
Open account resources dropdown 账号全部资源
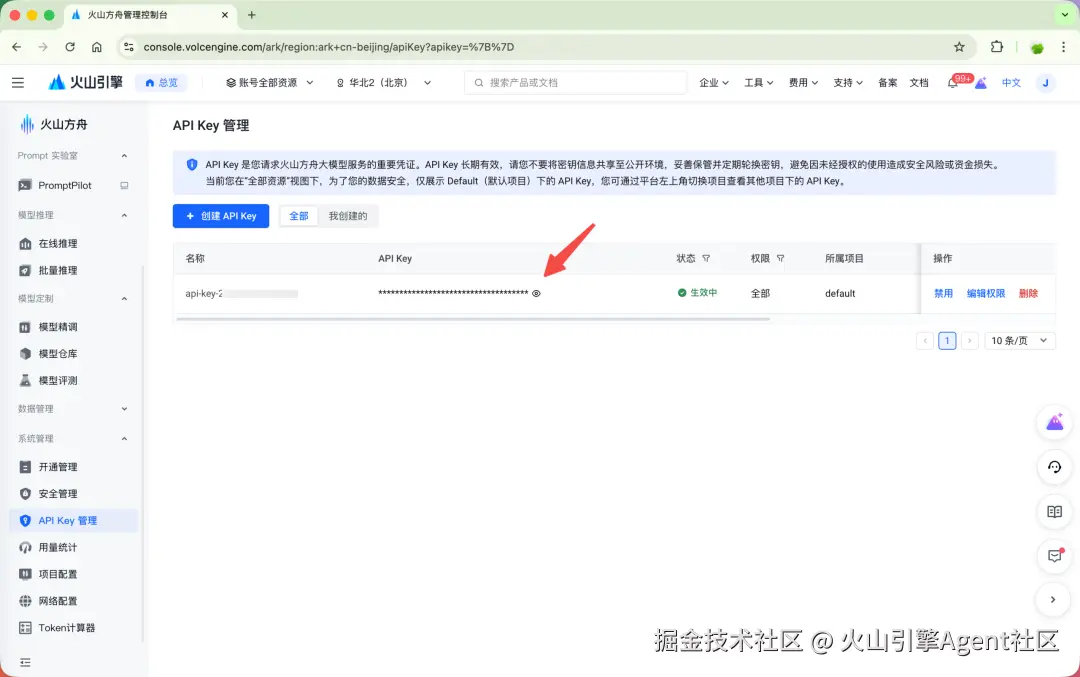[x=269, y=83]
